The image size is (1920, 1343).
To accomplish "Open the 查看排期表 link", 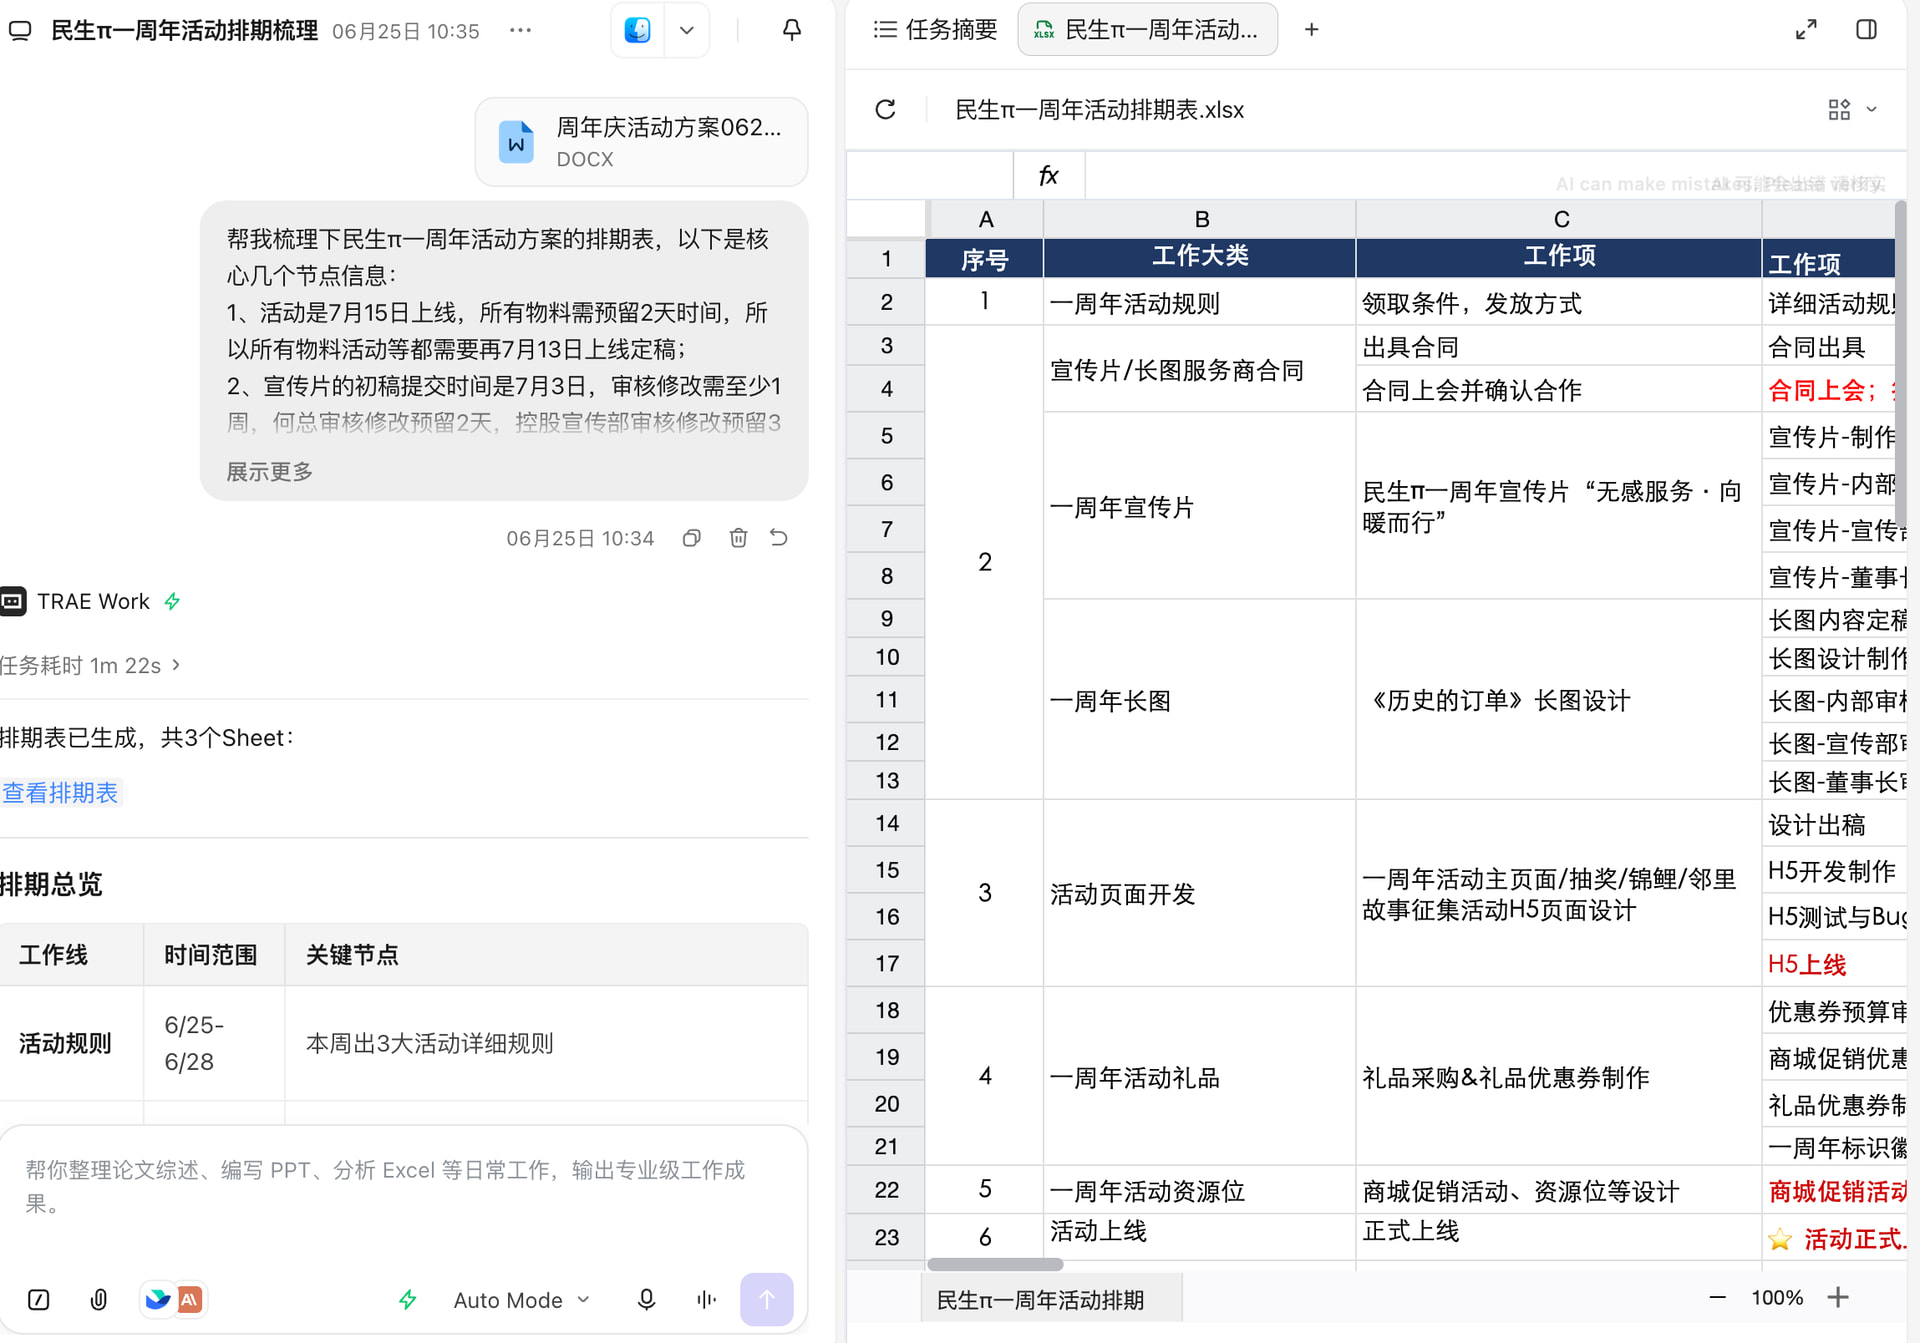I will coord(60,793).
